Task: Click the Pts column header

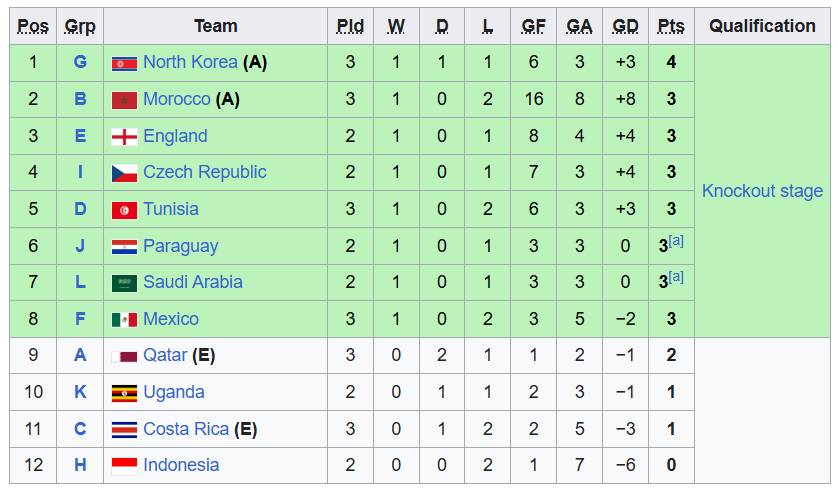Action: (x=671, y=27)
